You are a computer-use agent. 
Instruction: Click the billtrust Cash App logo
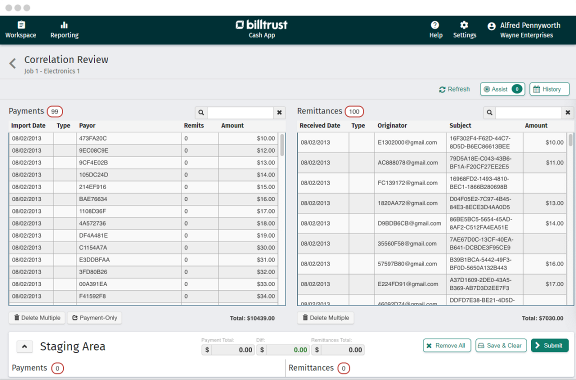click(x=262, y=29)
